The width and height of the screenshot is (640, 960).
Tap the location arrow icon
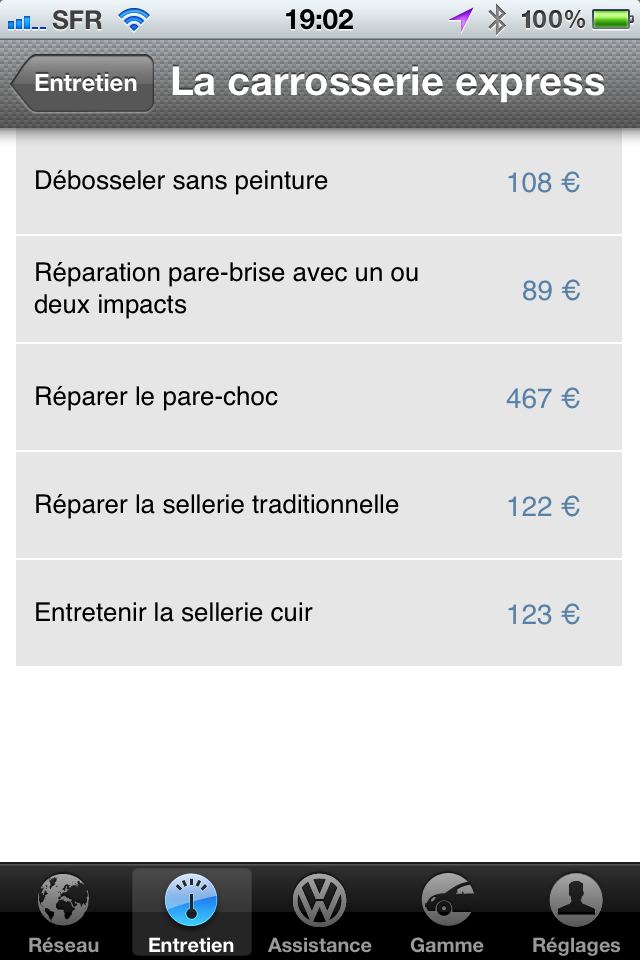point(461,20)
